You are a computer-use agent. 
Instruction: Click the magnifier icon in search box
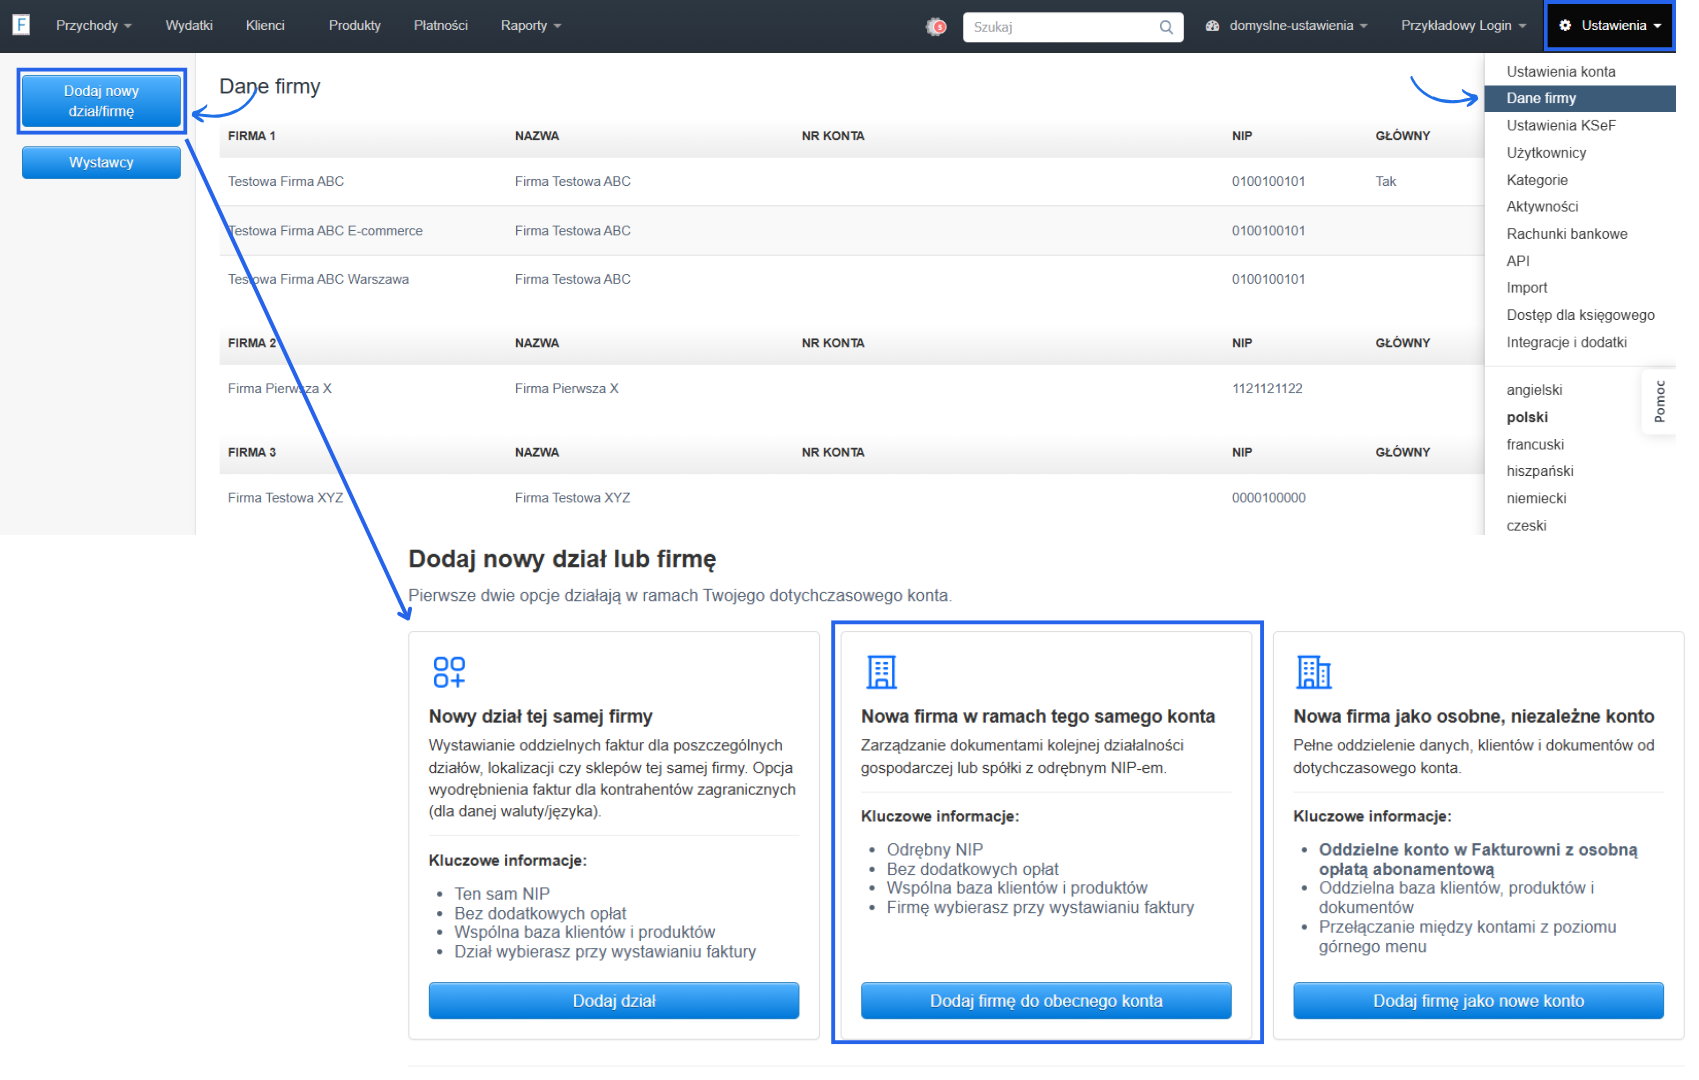click(x=1166, y=27)
